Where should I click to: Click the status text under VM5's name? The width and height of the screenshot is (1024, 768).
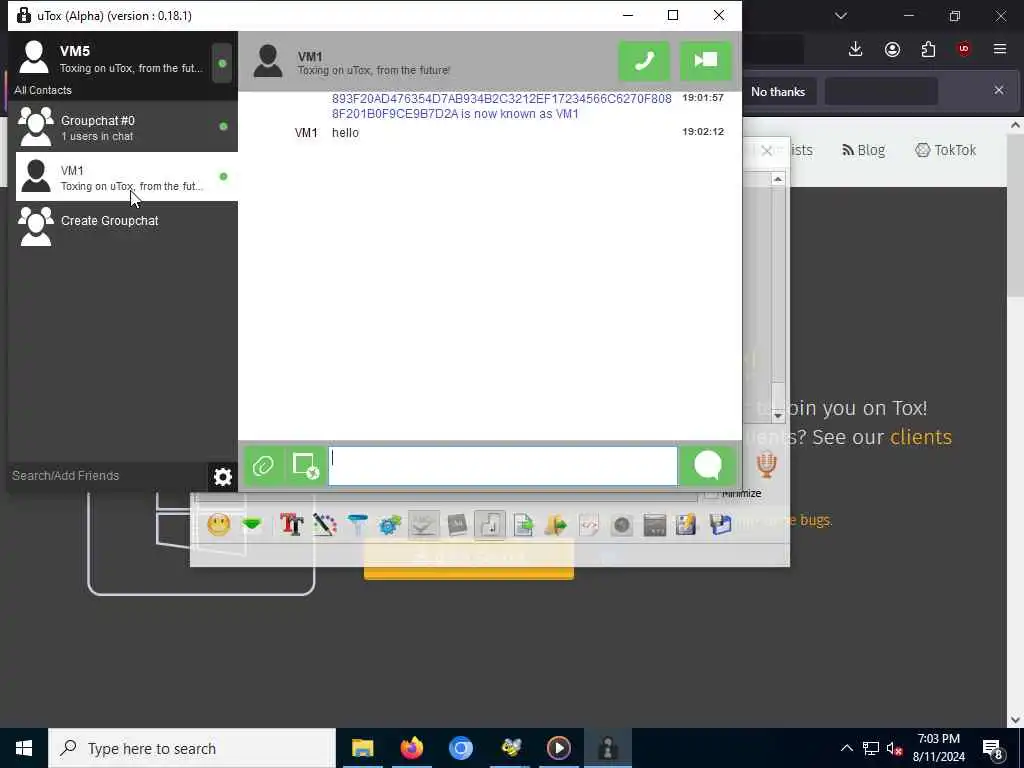[131, 68]
